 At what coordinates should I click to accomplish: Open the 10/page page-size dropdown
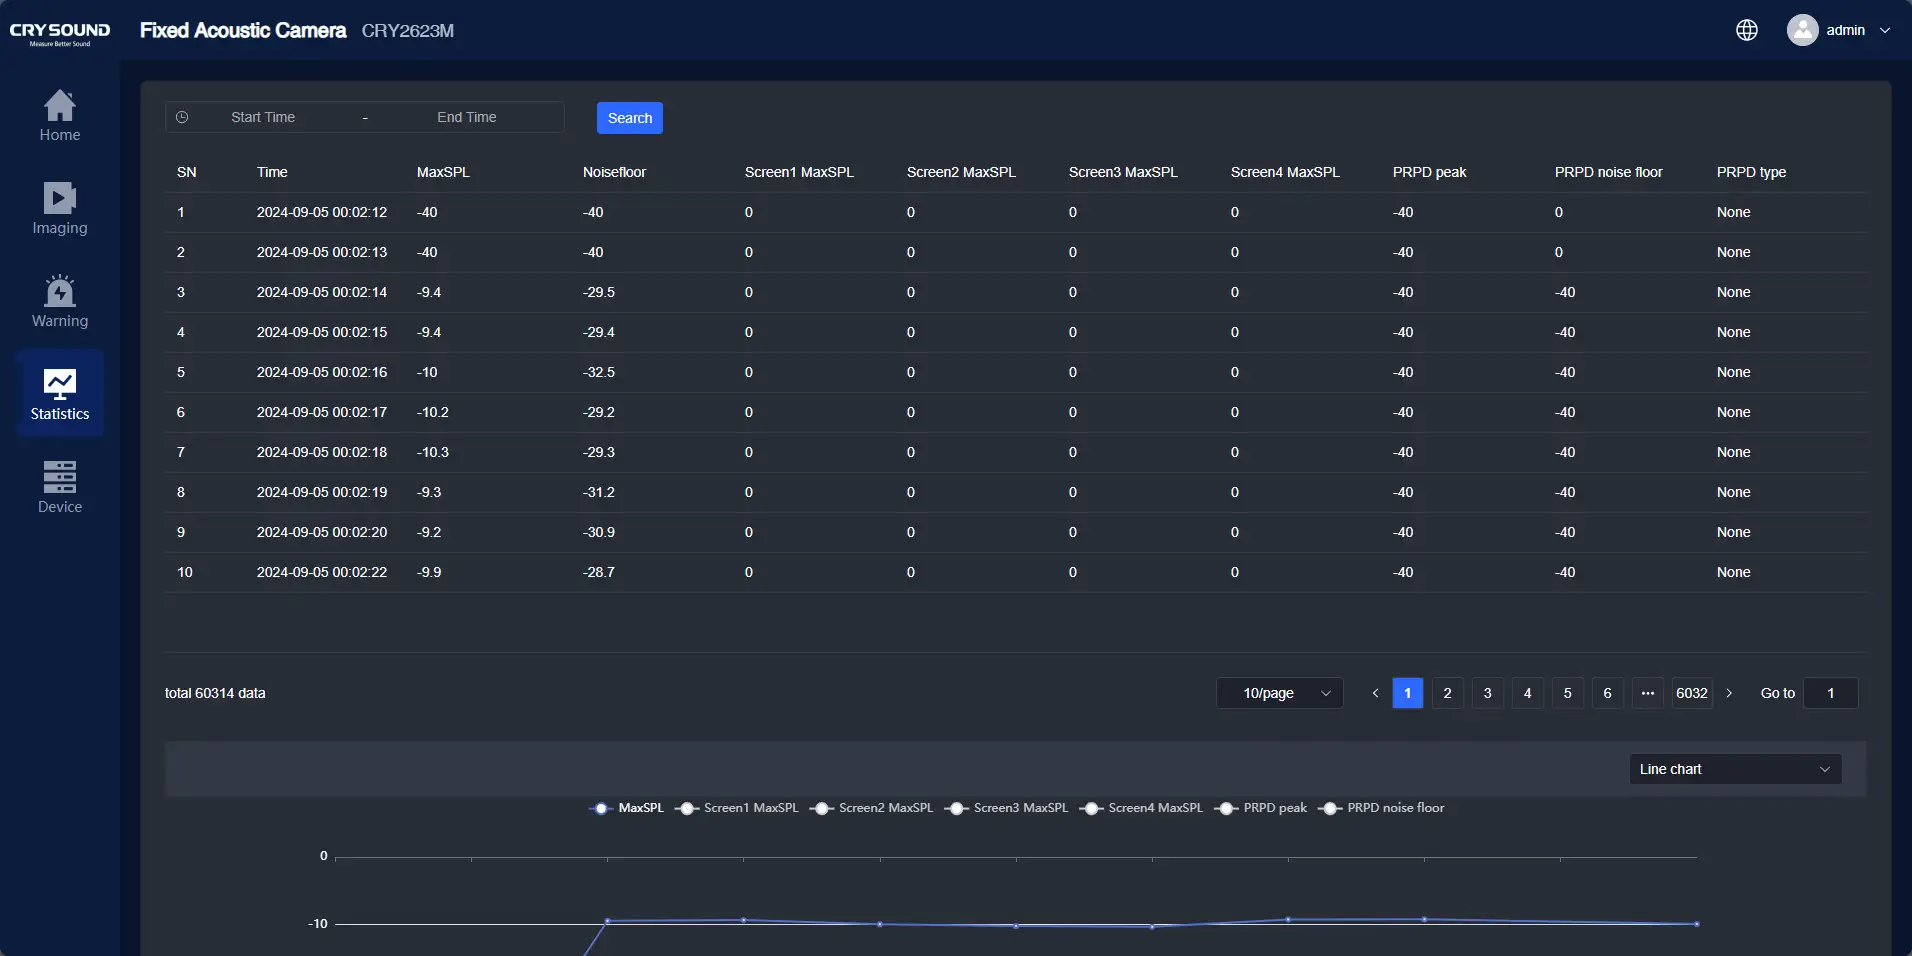1279,693
